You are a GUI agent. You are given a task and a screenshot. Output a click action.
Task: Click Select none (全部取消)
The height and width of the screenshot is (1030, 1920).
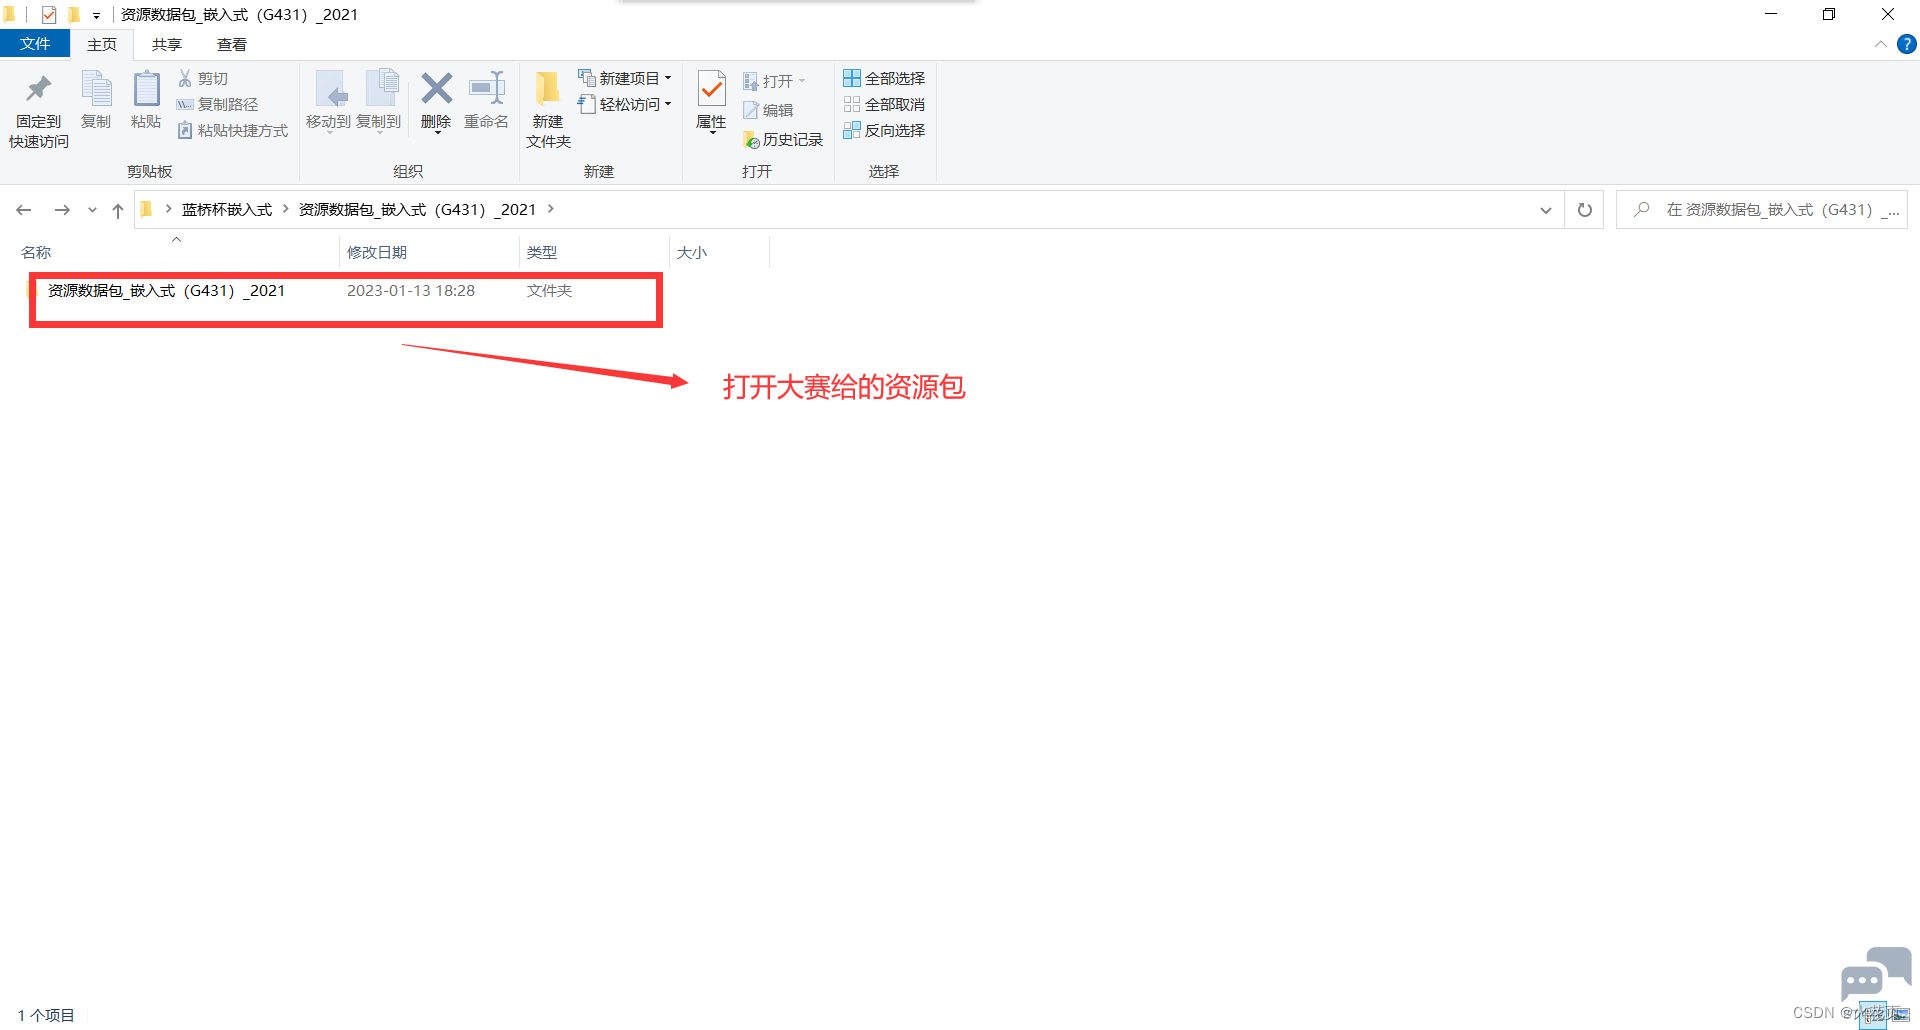coord(884,104)
